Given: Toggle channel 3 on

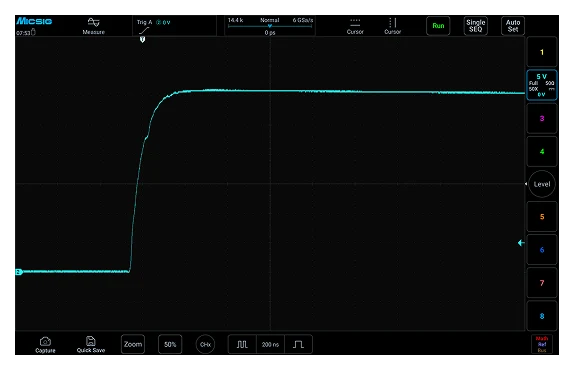Looking at the screenshot, I should pos(542,118).
